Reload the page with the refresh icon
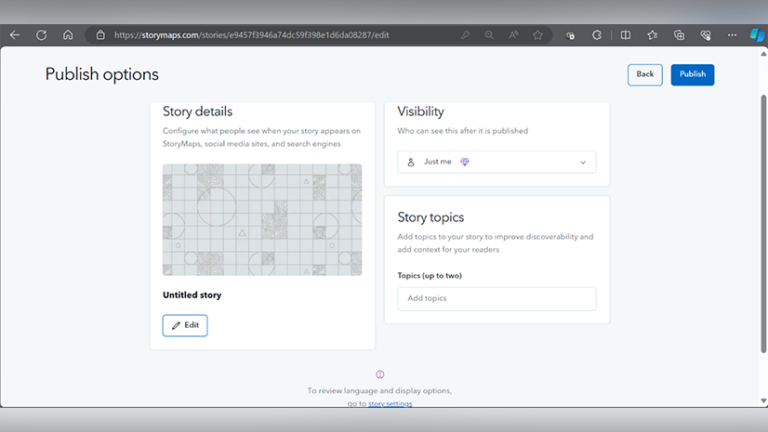The image size is (768, 432). 42,35
